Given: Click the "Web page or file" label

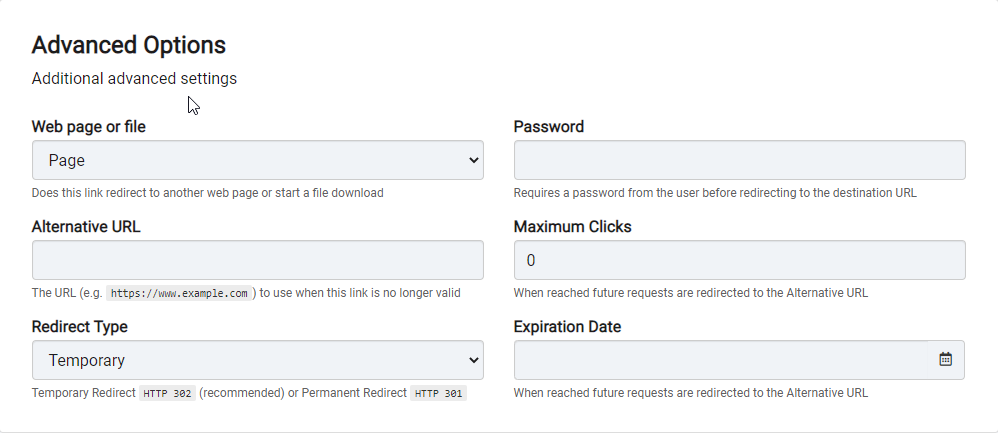Looking at the screenshot, I should [88, 127].
